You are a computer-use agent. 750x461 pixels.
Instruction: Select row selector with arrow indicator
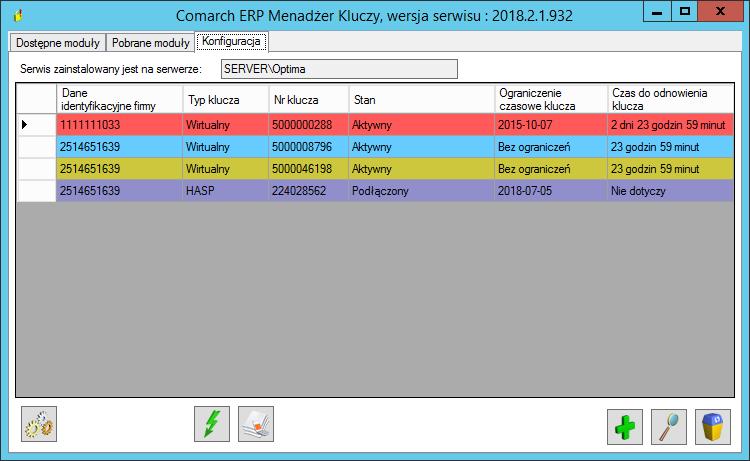36,125
